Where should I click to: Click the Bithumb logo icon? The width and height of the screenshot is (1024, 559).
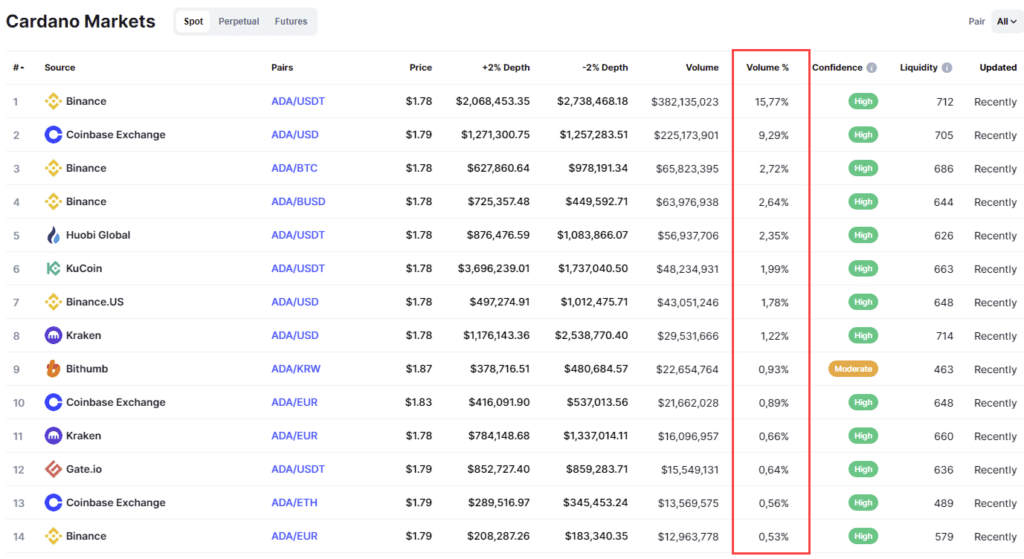53,369
